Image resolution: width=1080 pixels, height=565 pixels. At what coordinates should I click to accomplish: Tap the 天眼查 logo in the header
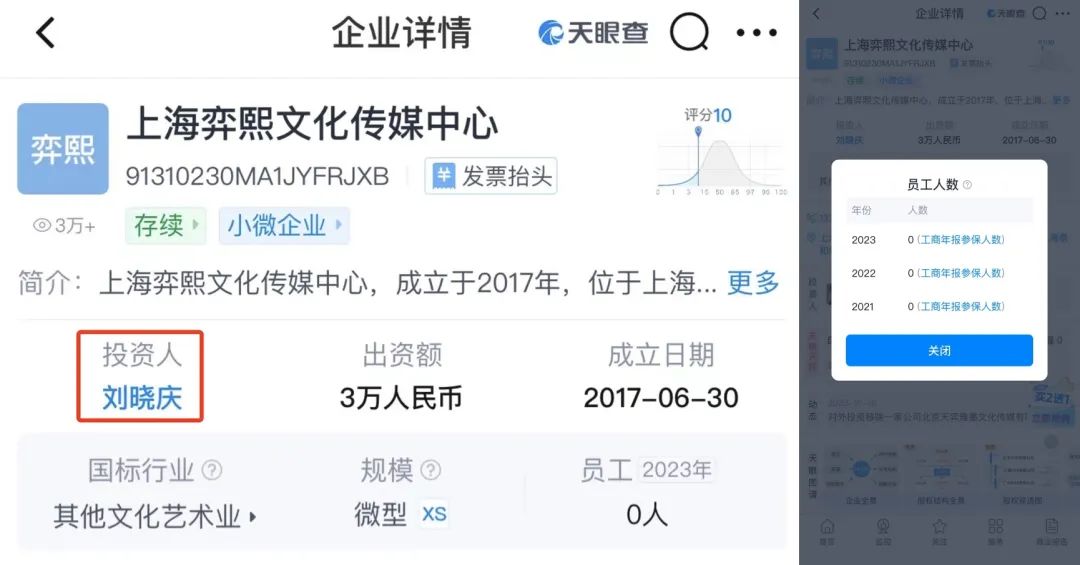[x=592, y=32]
